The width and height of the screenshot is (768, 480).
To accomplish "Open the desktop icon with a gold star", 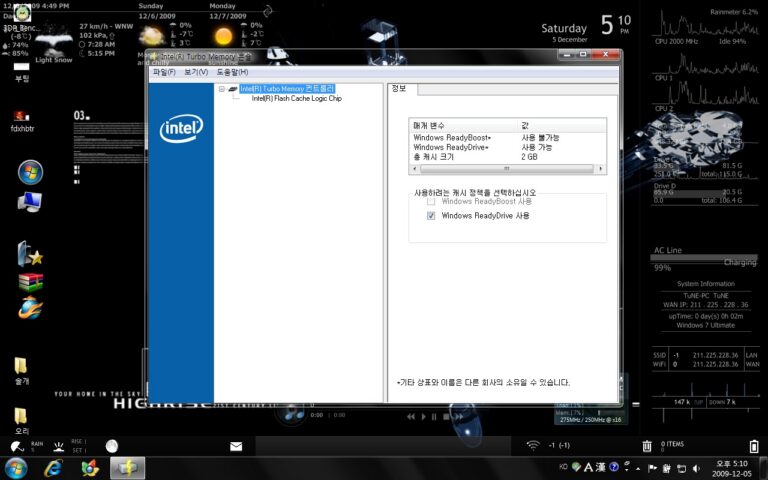I will click(x=30, y=254).
